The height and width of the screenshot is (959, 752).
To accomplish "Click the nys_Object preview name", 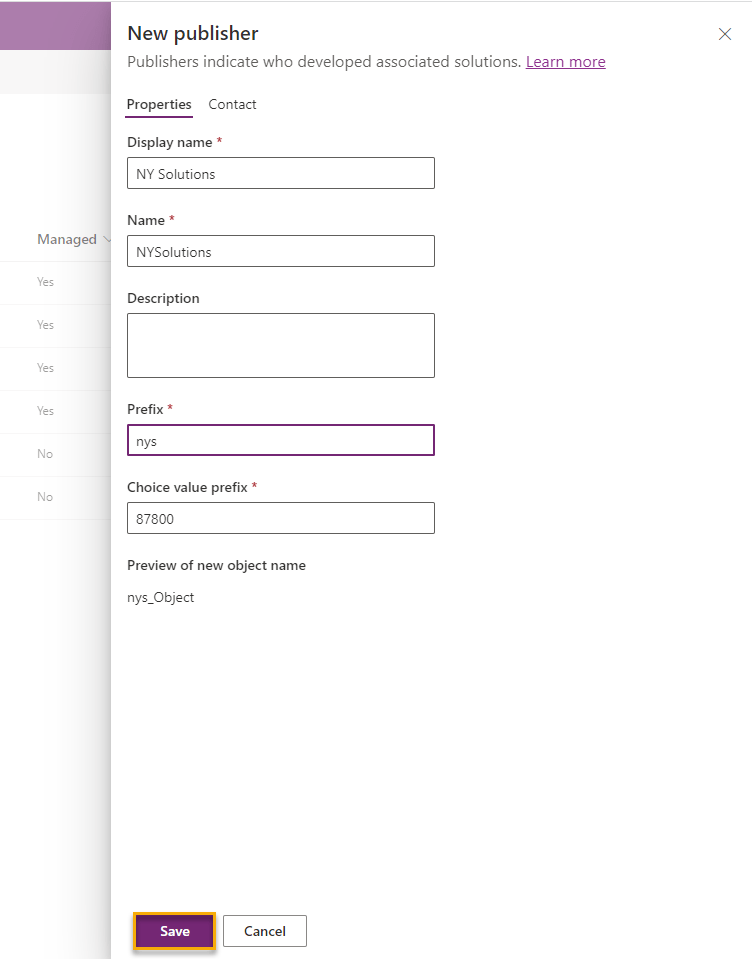I will coord(160,597).
